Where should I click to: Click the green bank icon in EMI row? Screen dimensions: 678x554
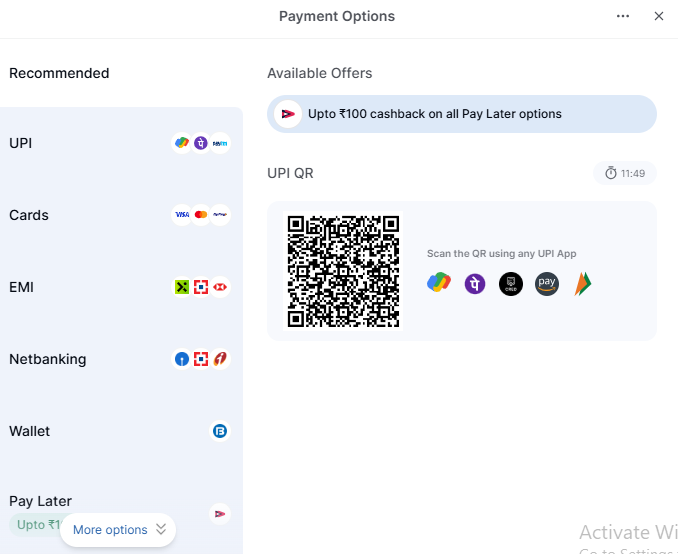point(182,287)
